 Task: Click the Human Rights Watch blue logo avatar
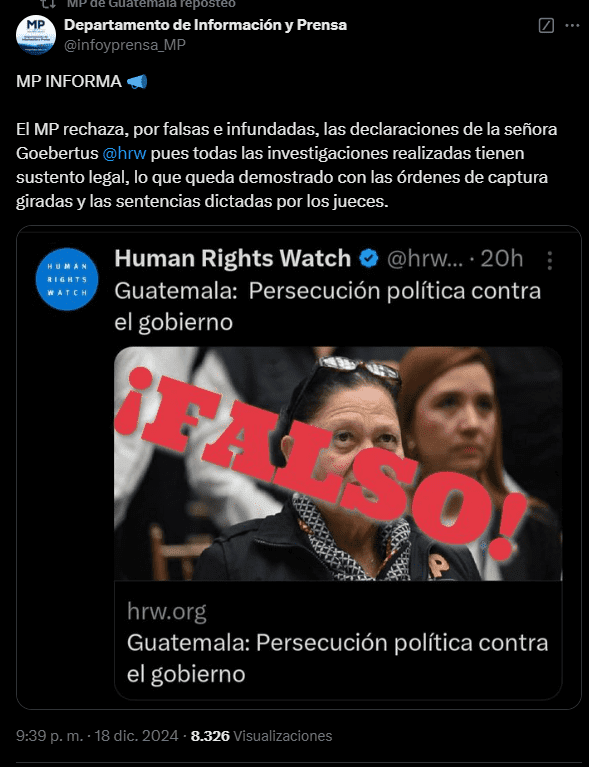pos(67,279)
